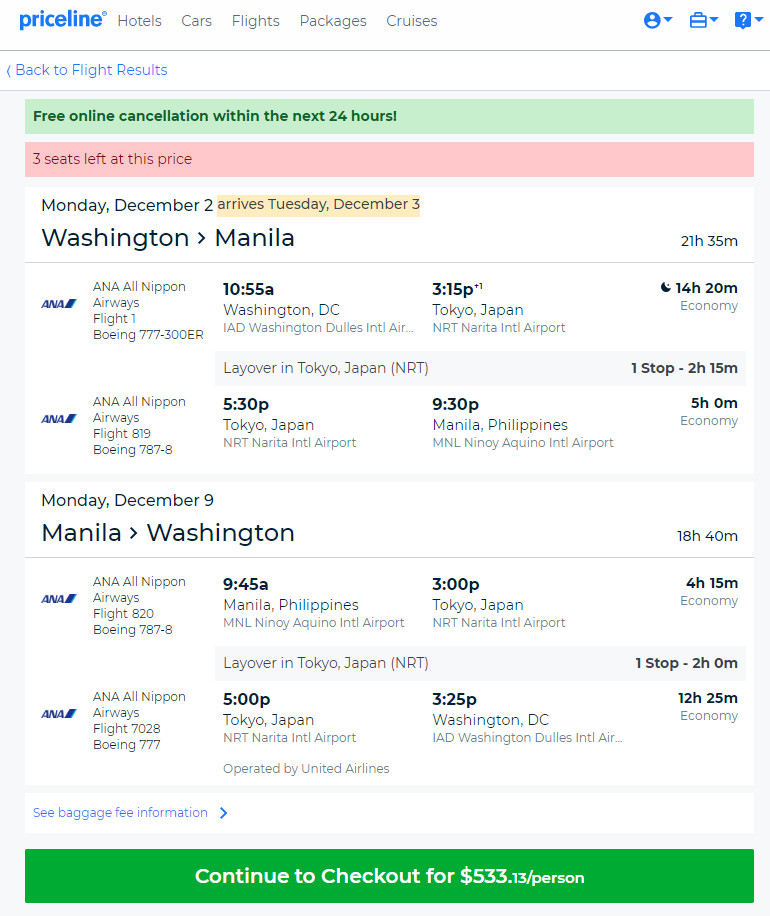Click the ANA logo for Flight 819
Image resolution: width=770 pixels, height=916 pixels.
pyautogui.click(x=58, y=419)
